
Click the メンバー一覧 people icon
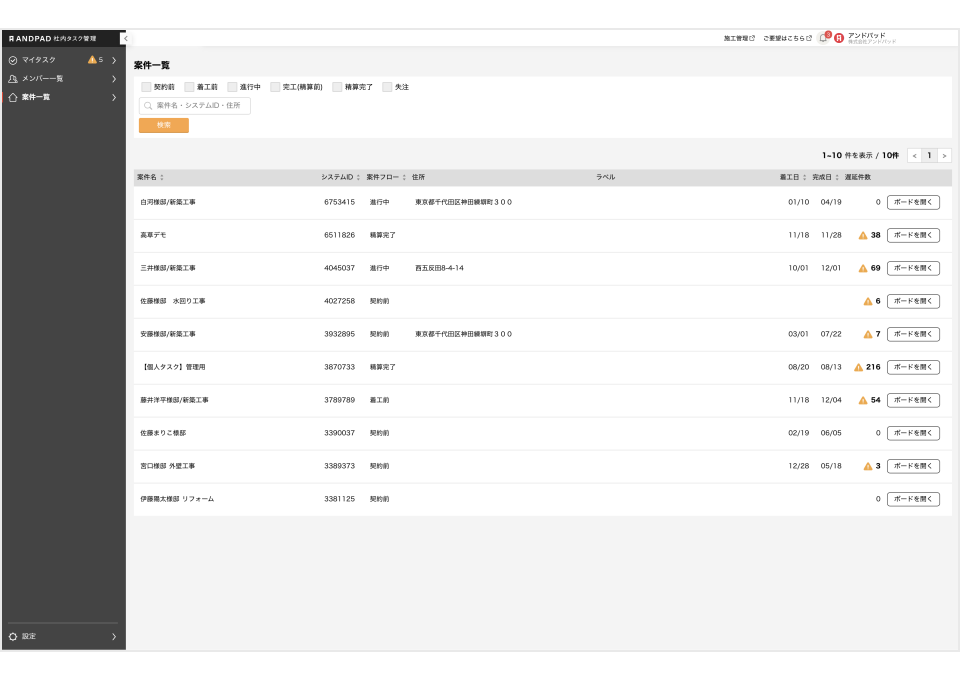(13, 78)
